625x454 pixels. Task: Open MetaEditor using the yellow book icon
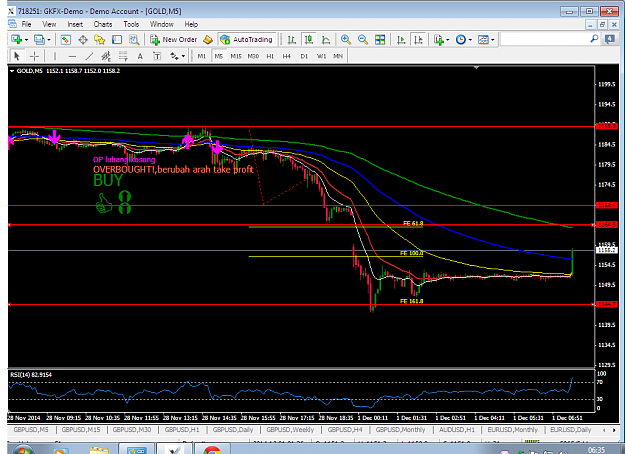pyautogui.click(x=208, y=39)
